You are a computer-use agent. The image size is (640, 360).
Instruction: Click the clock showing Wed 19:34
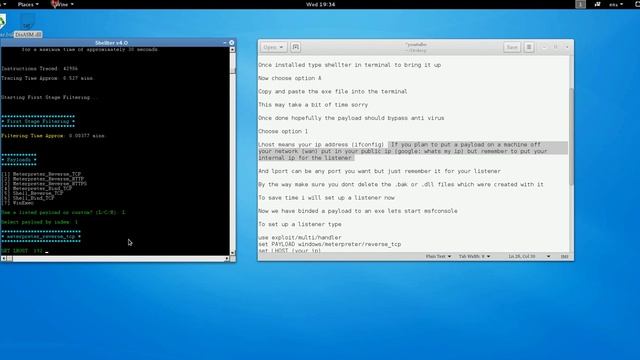pyautogui.click(x=320, y=4)
